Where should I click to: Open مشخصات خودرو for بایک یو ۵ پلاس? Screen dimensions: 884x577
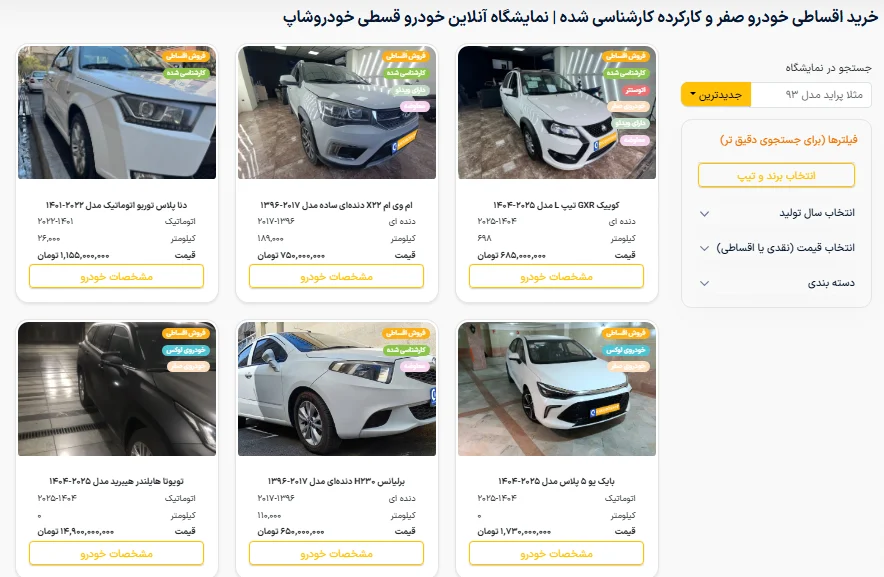coord(556,553)
